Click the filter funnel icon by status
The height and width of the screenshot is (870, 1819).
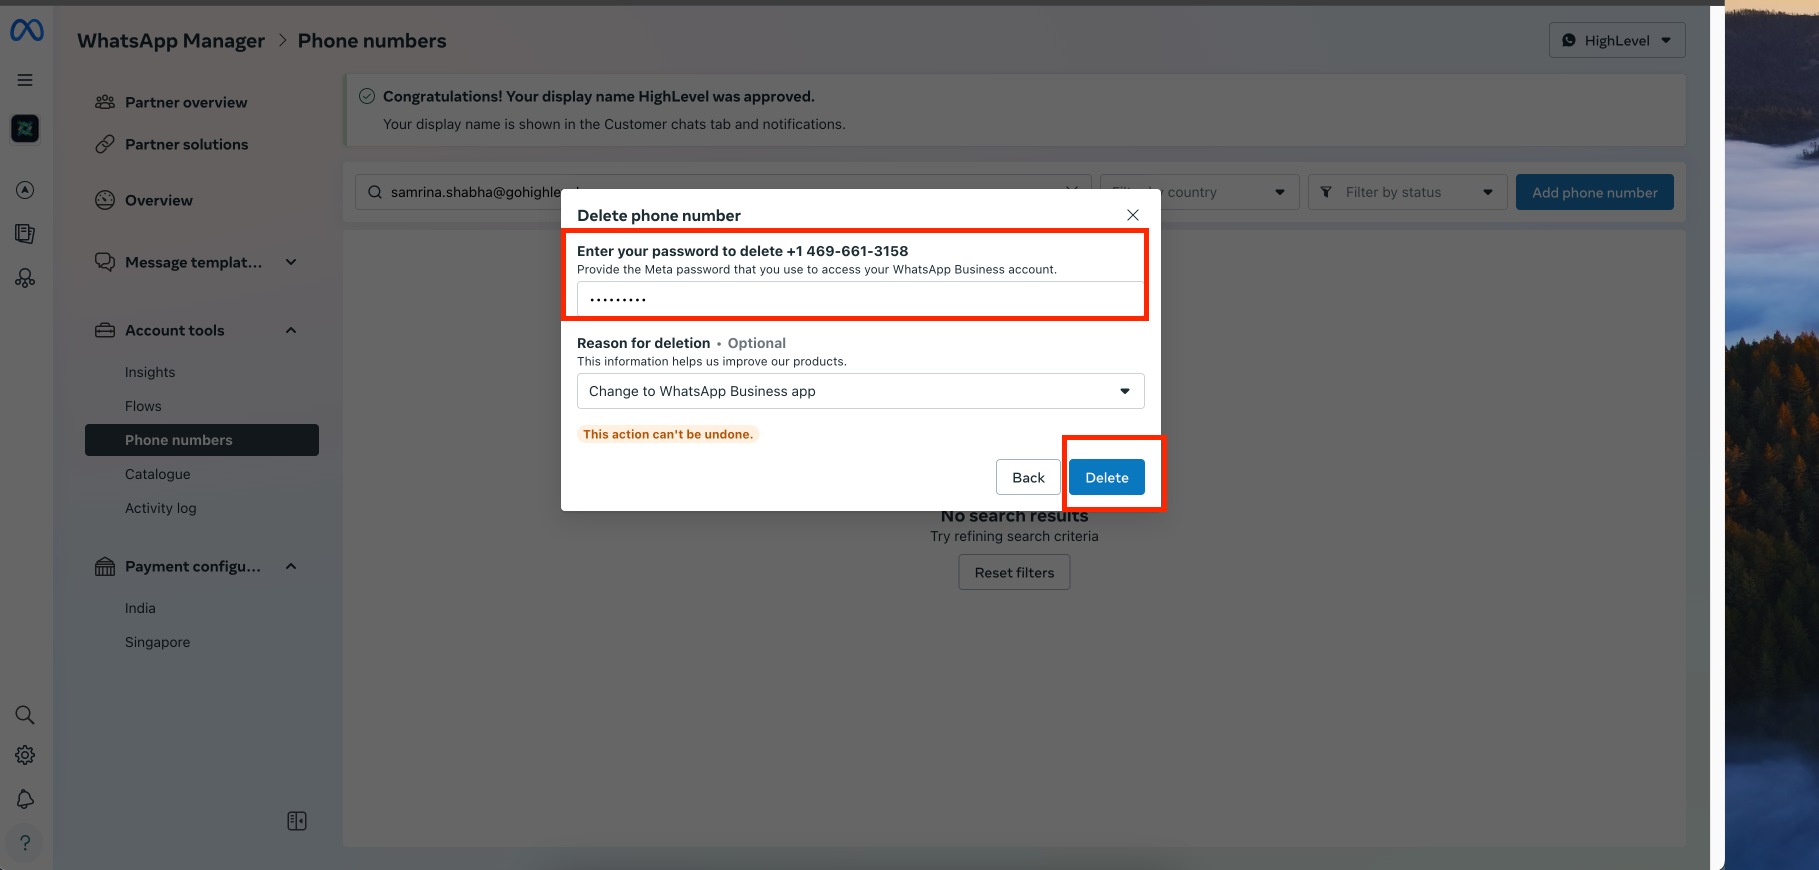click(1326, 192)
